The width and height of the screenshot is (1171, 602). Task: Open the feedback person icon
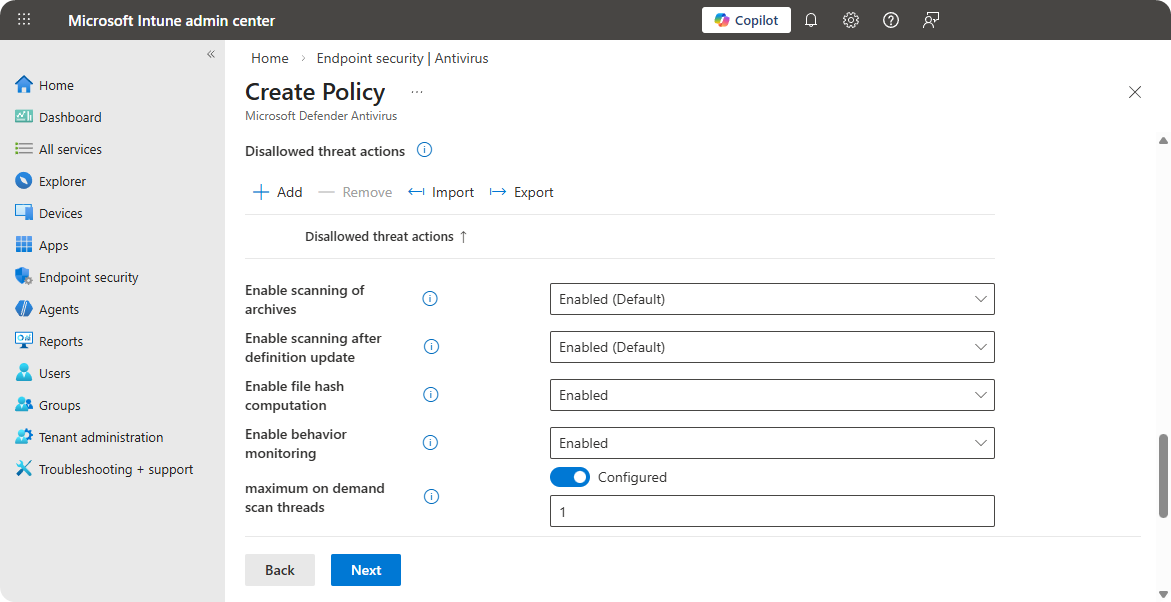(x=931, y=20)
